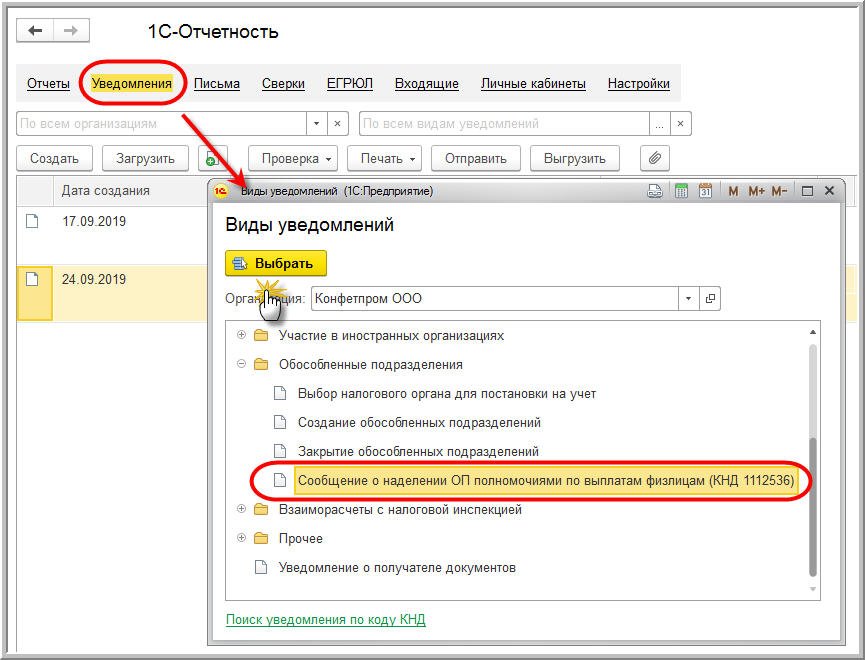Click the printer icon in dialog titlebar
Screen dimensions: 865x660
(655, 191)
